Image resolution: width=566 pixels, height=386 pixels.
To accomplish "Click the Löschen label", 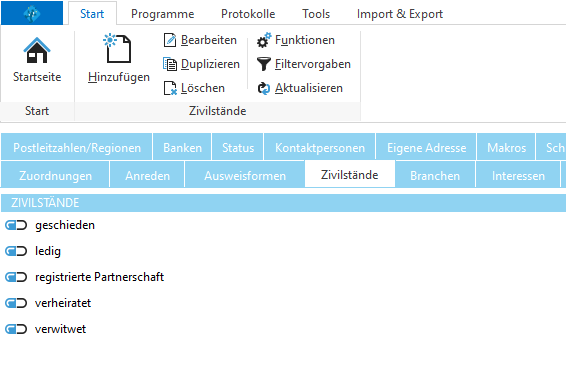I will (x=203, y=88).
